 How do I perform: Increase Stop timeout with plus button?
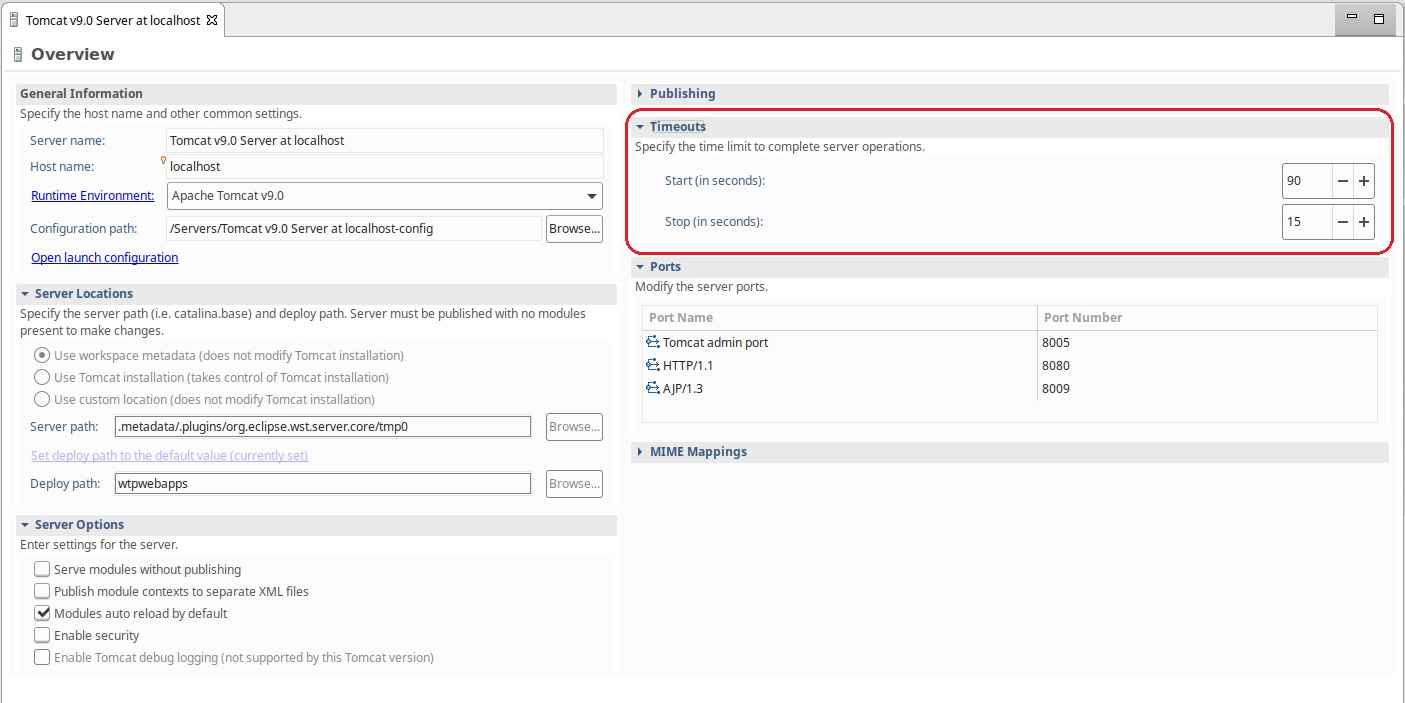(1363, 222)
